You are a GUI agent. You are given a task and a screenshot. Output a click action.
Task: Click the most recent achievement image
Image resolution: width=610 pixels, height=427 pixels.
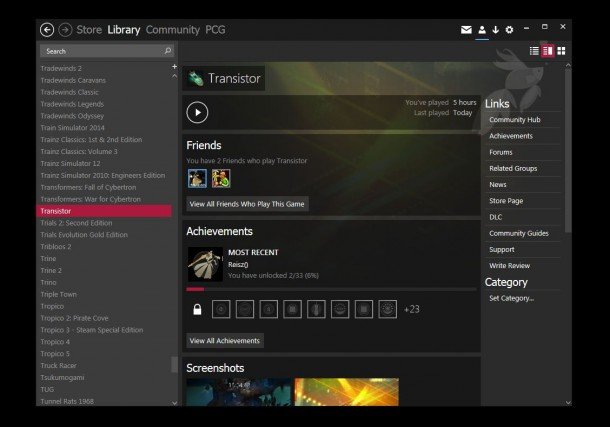(205, 264)
